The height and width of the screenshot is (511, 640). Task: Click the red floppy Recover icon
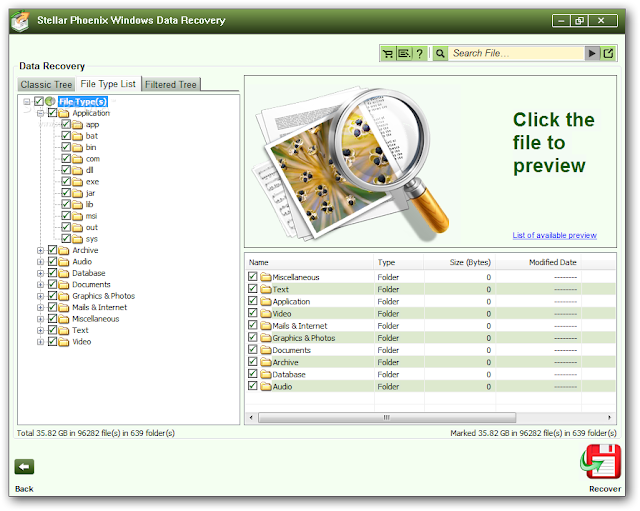(600, 462)
